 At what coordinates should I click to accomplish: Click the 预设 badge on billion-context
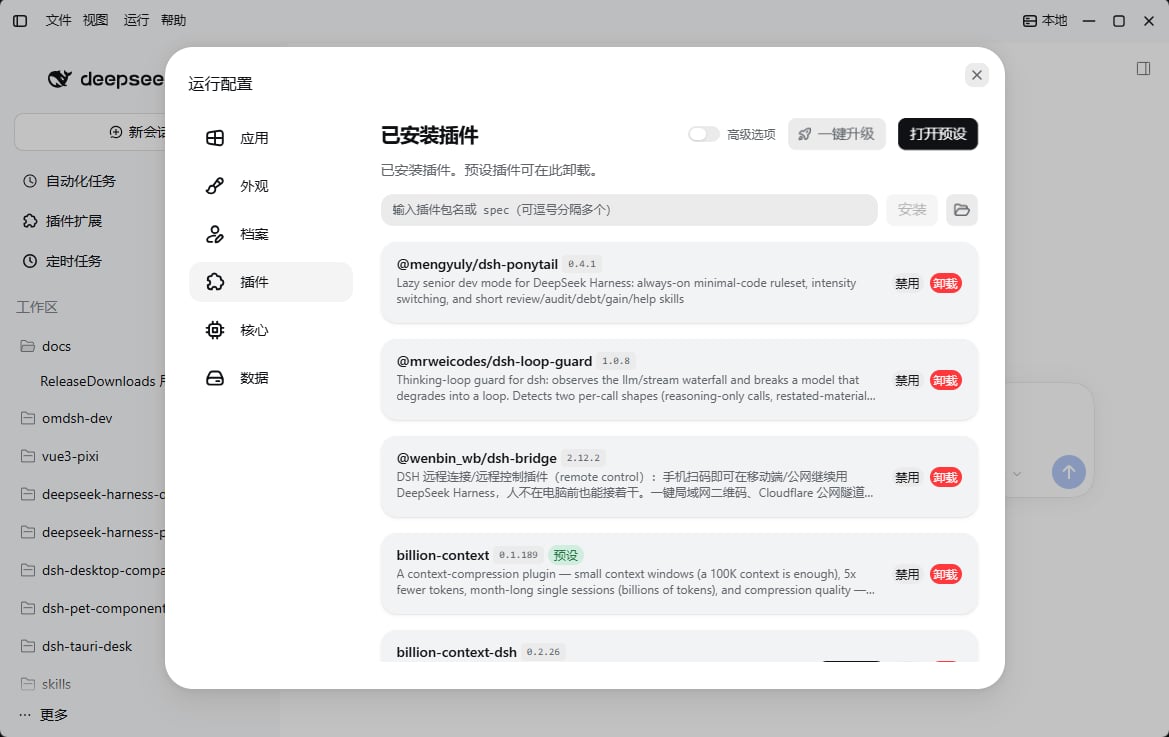(x=565, y=555)
